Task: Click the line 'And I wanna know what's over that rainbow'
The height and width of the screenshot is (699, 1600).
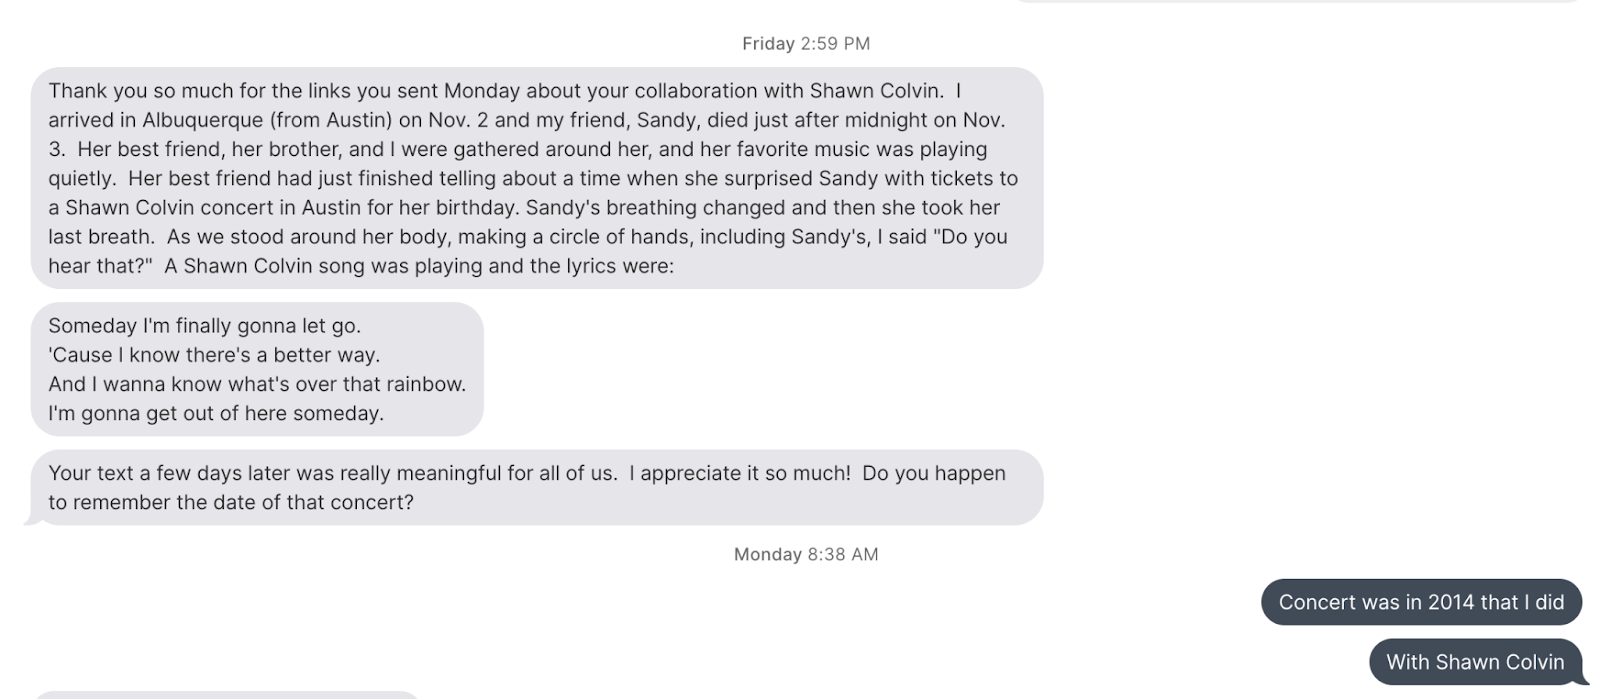Action: click(257, 384)
